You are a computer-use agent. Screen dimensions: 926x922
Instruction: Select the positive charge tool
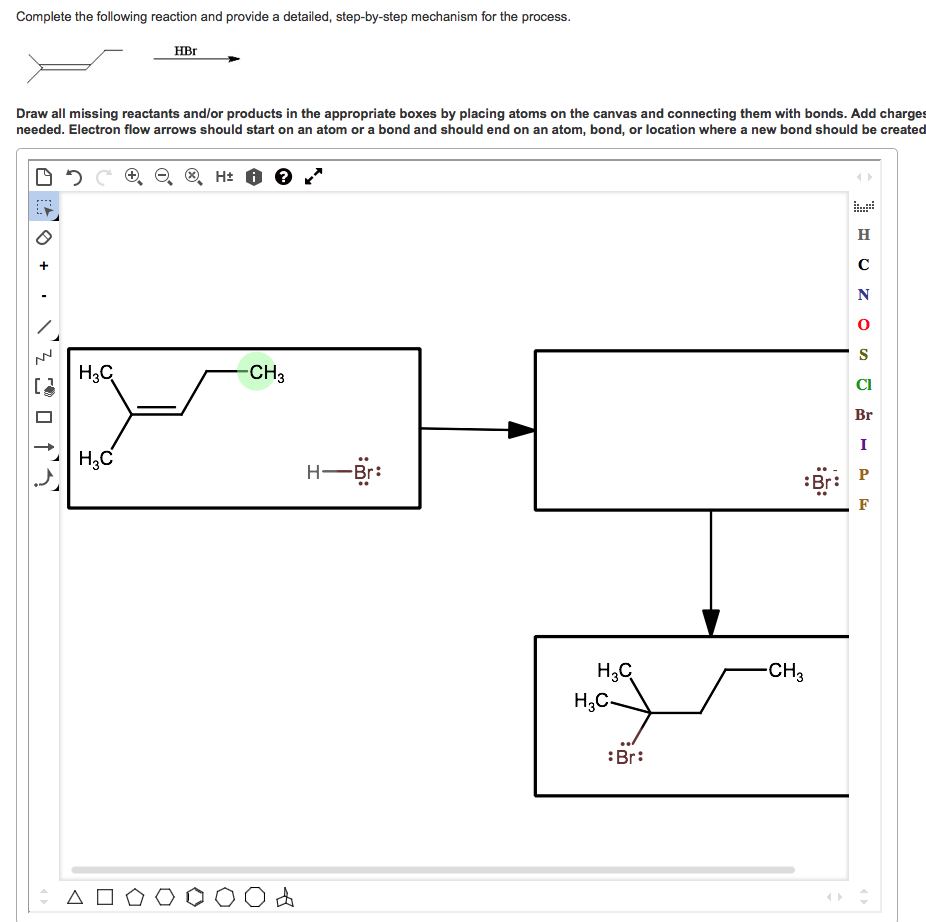(44, 266)
